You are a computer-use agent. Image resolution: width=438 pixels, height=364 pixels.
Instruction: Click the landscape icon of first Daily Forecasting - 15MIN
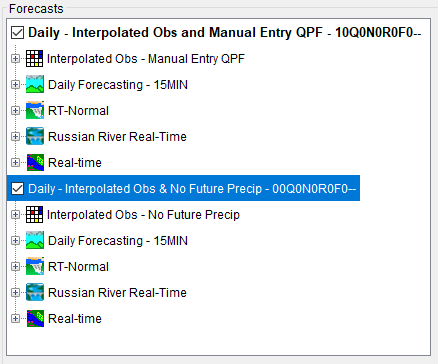pos(35,84)
